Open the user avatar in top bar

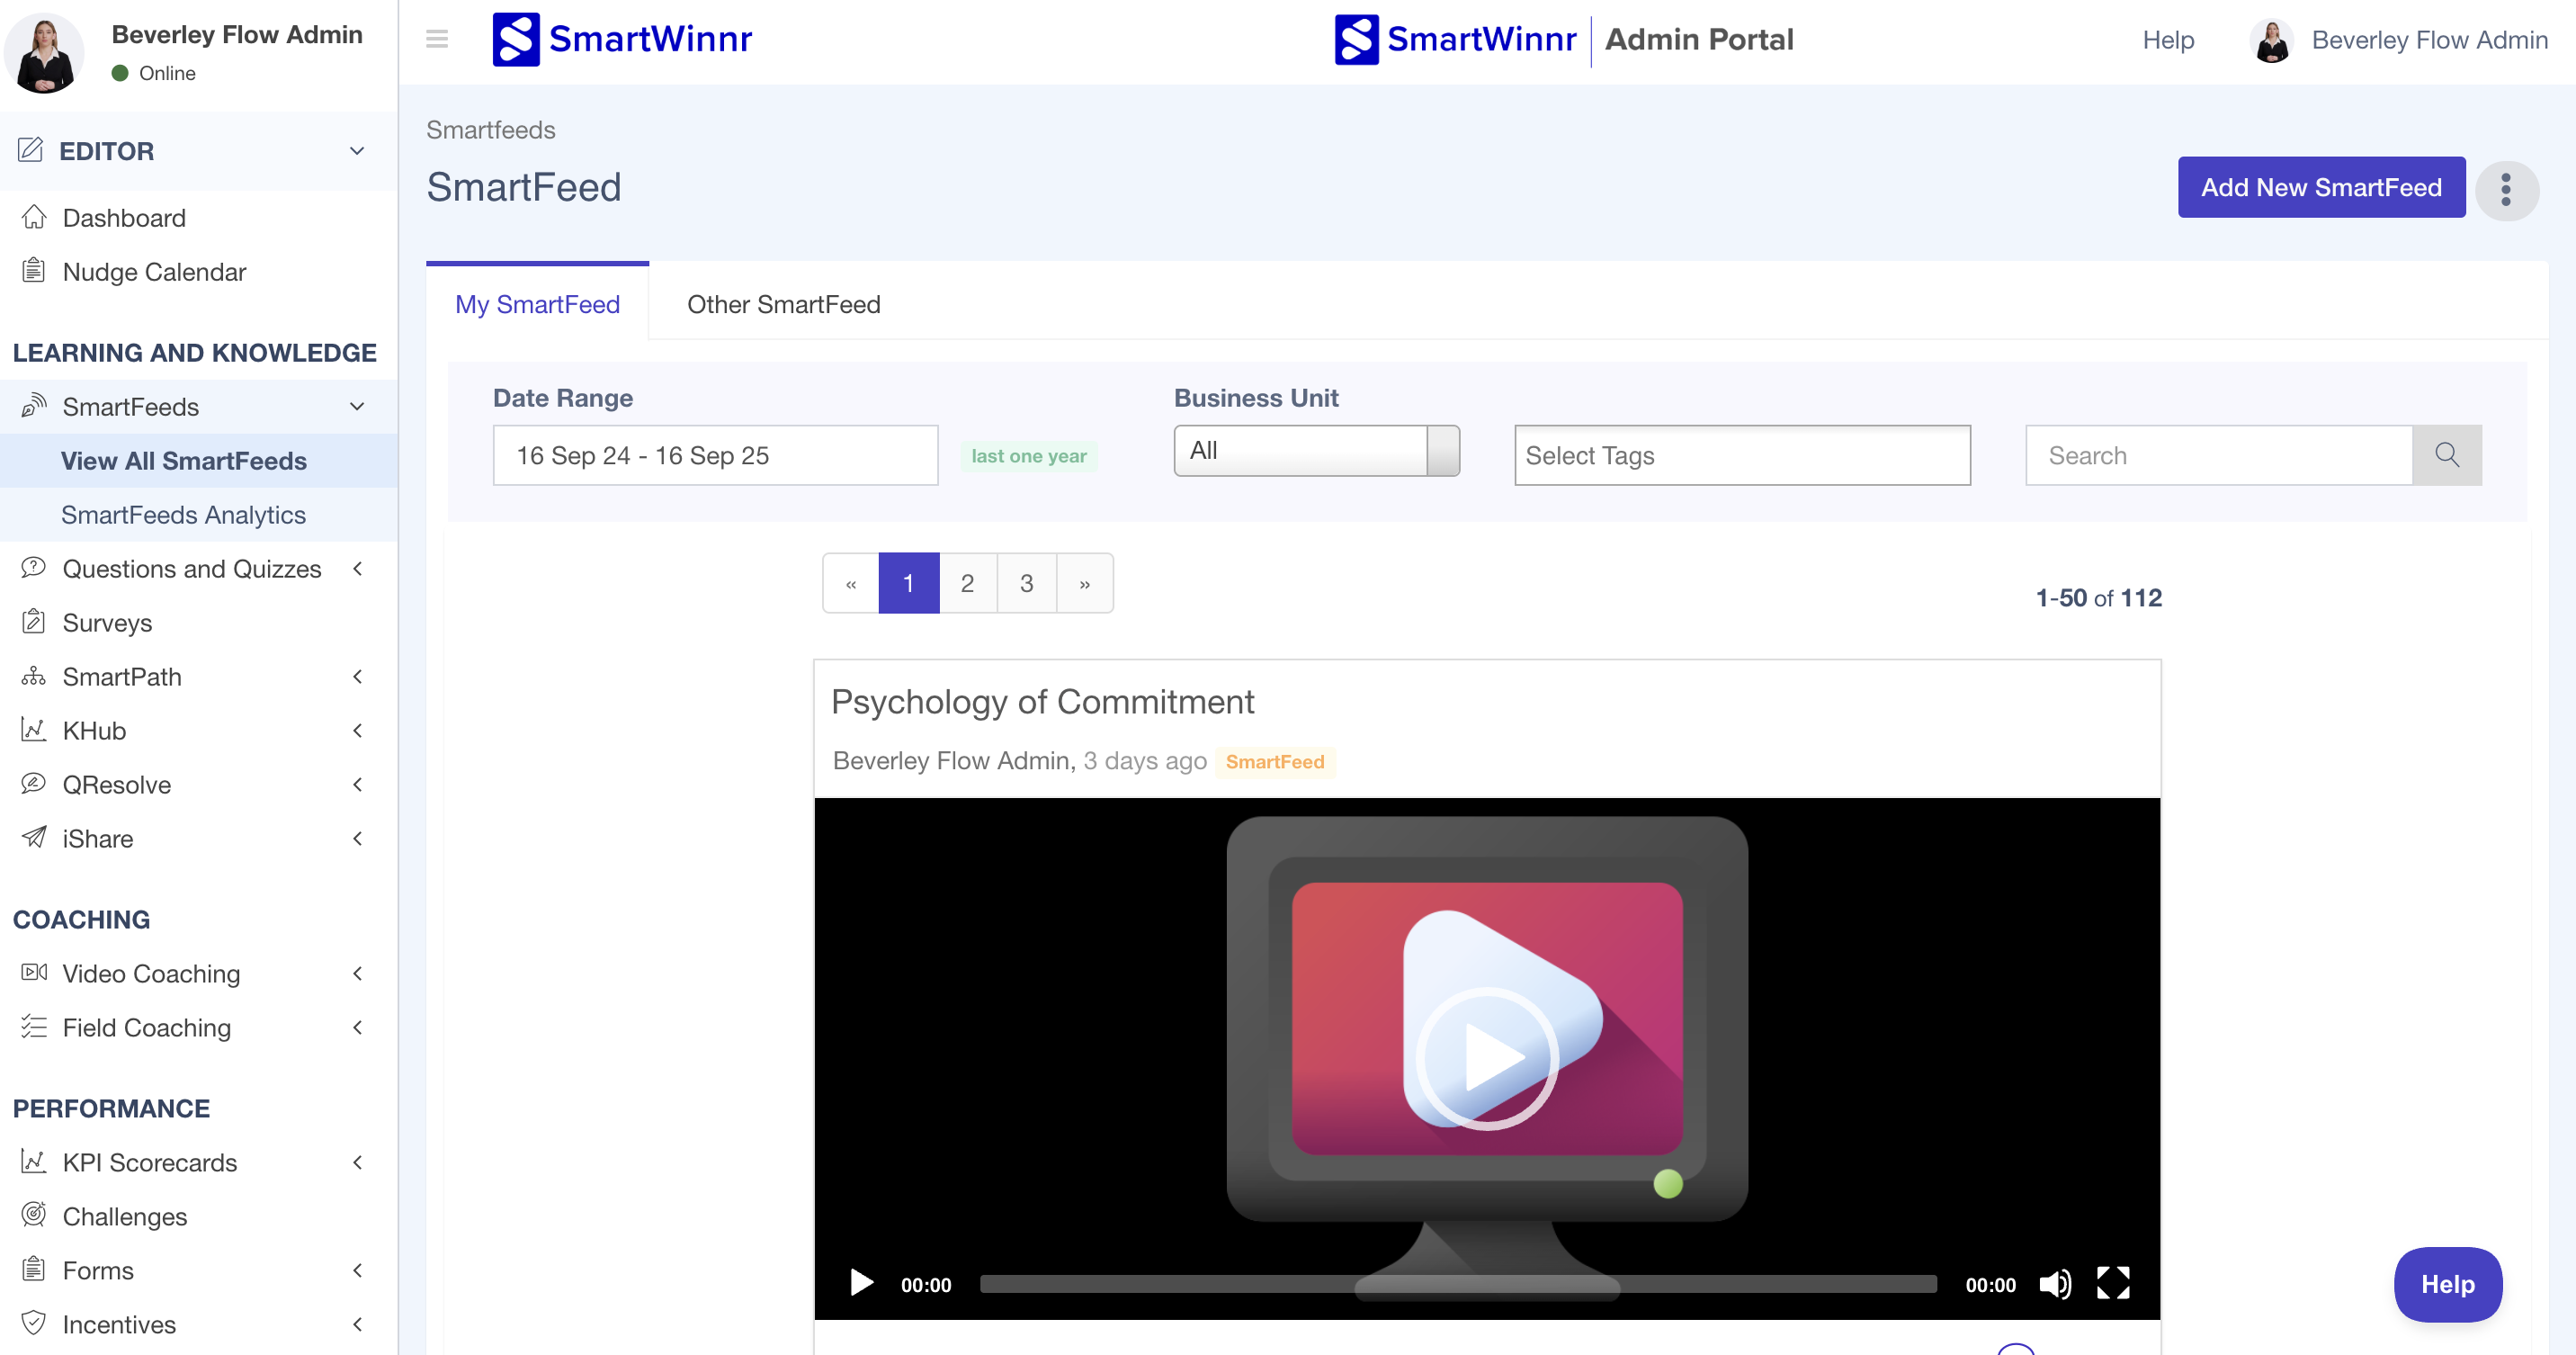pos(2271,40)
